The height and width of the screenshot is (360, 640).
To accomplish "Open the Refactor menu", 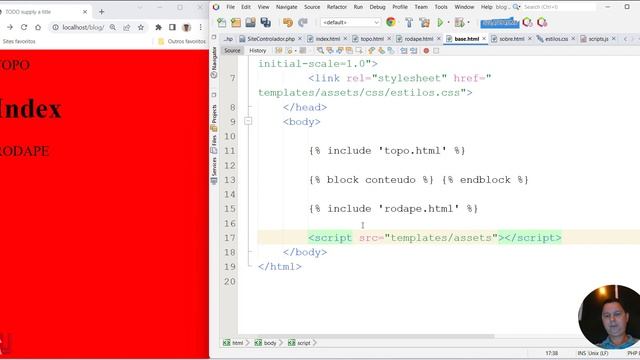I will (337, 7).
